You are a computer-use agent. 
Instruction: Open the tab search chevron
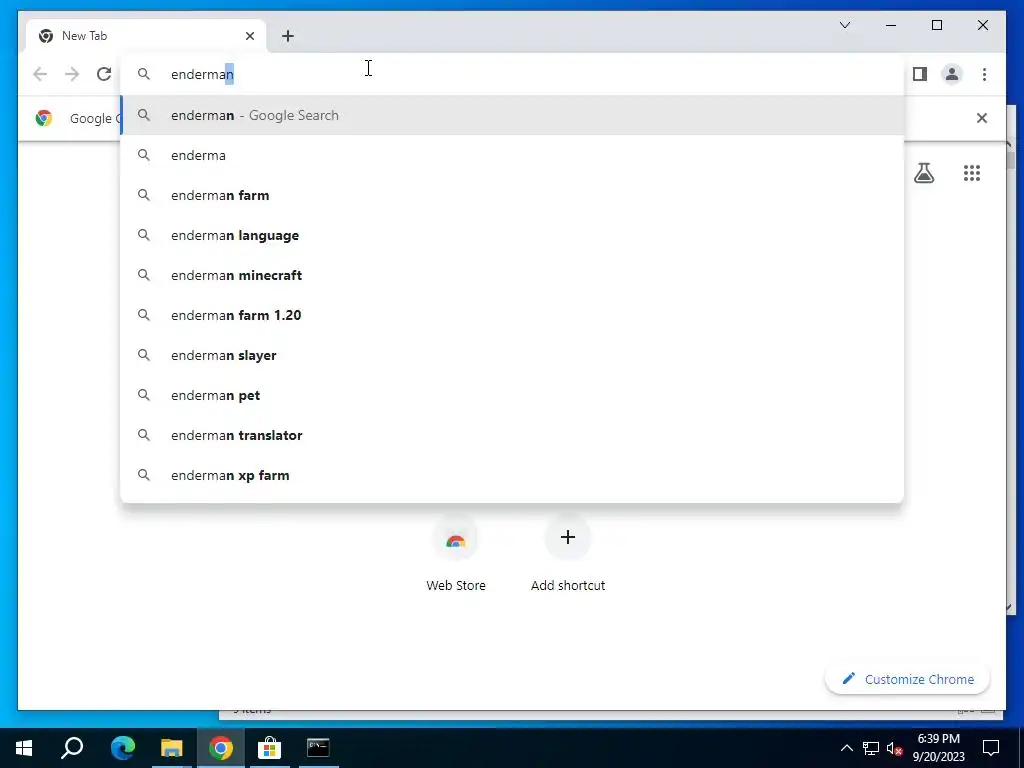click(845, 25)
